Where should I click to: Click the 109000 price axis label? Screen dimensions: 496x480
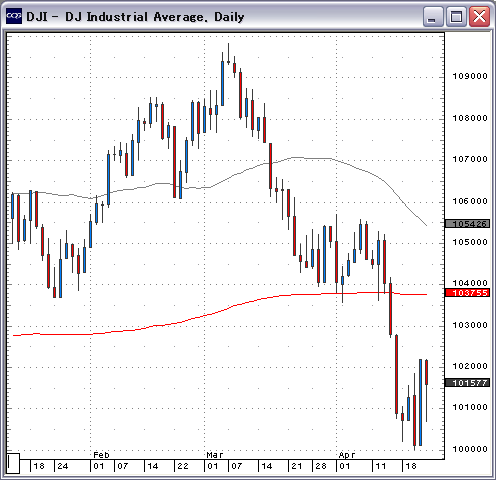470,76
